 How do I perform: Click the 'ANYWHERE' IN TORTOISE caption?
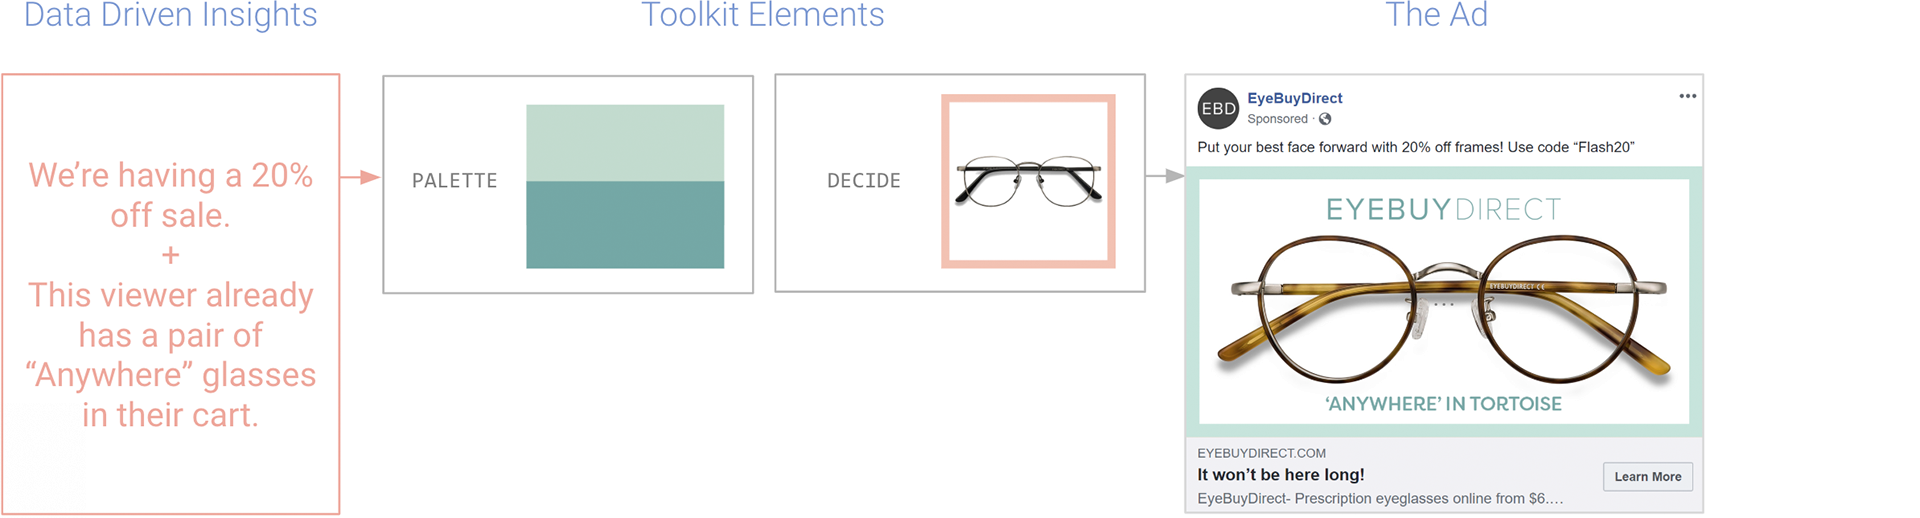click(x=1443, y=404)
